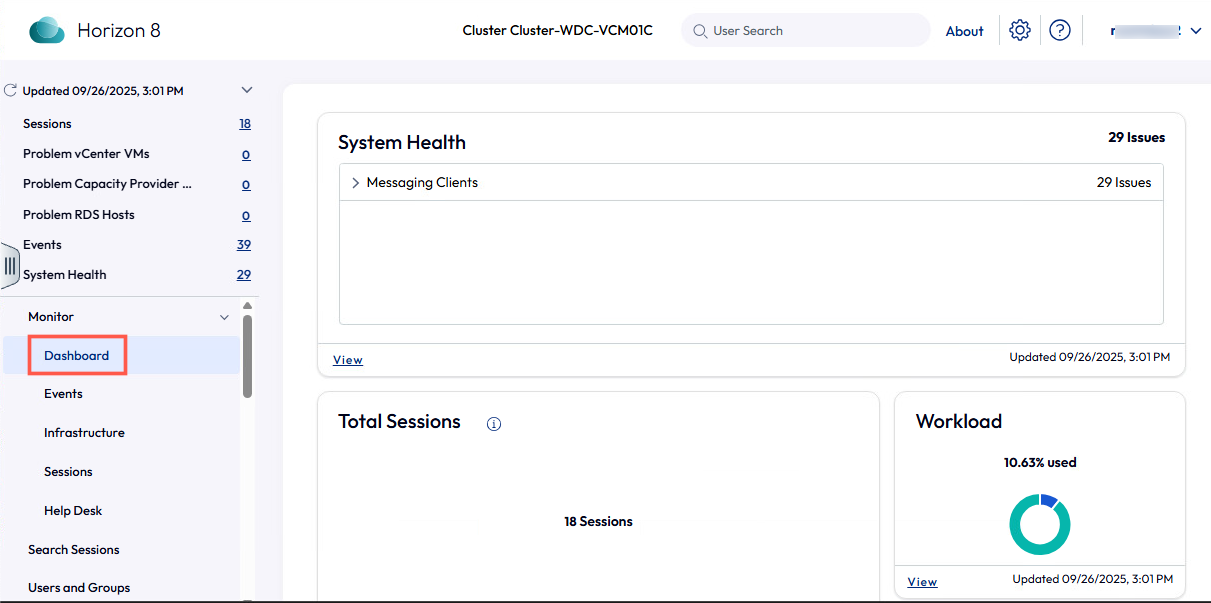Collapse the Monitor menu section
Viewport: 1211px width, 603px height.
coord(224,317)
